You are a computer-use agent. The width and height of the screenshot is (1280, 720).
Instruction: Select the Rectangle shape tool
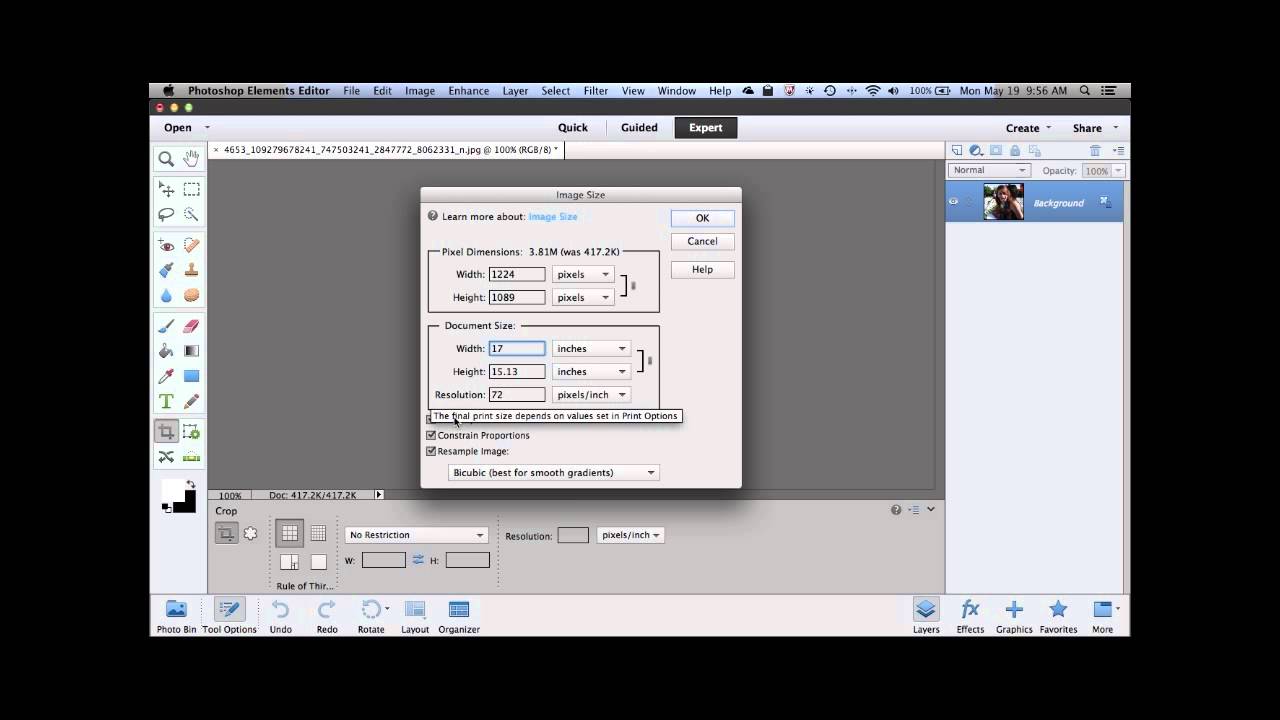[191, 376]
